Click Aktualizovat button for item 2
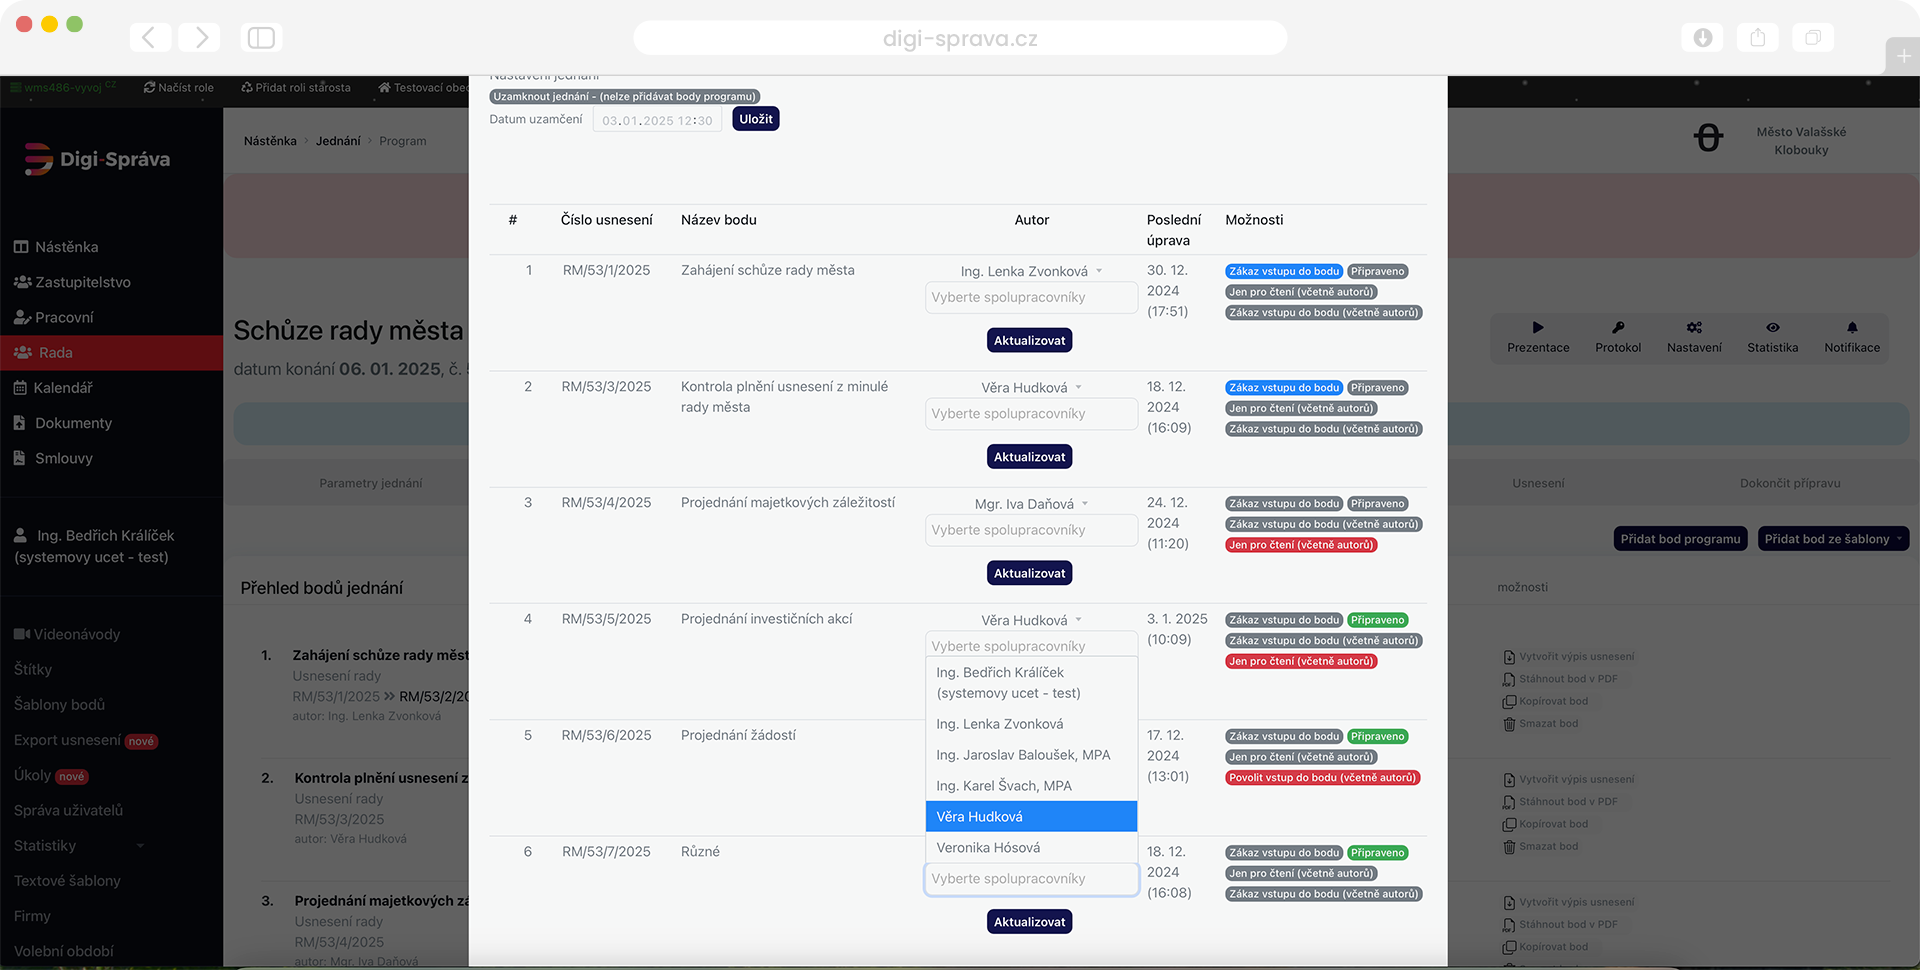 tap(1029, 457)
